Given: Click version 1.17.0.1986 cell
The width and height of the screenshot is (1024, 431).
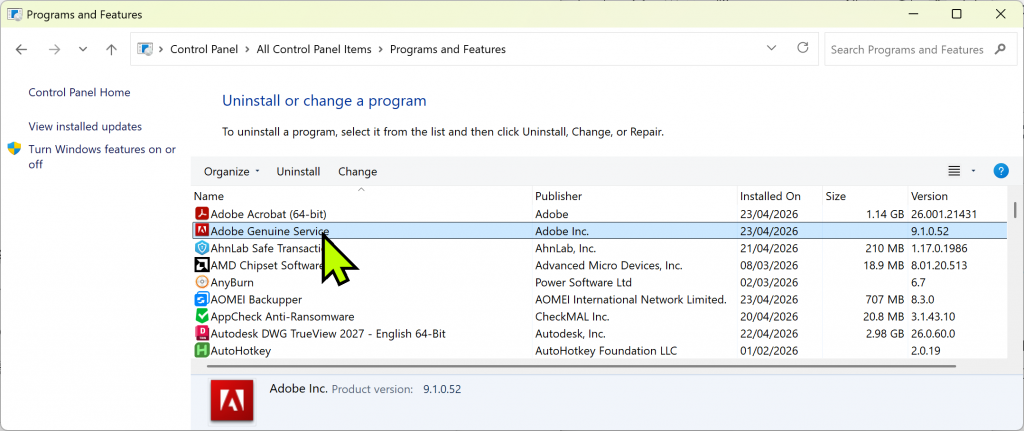Looking at the screenshot, I should (939, 249).
